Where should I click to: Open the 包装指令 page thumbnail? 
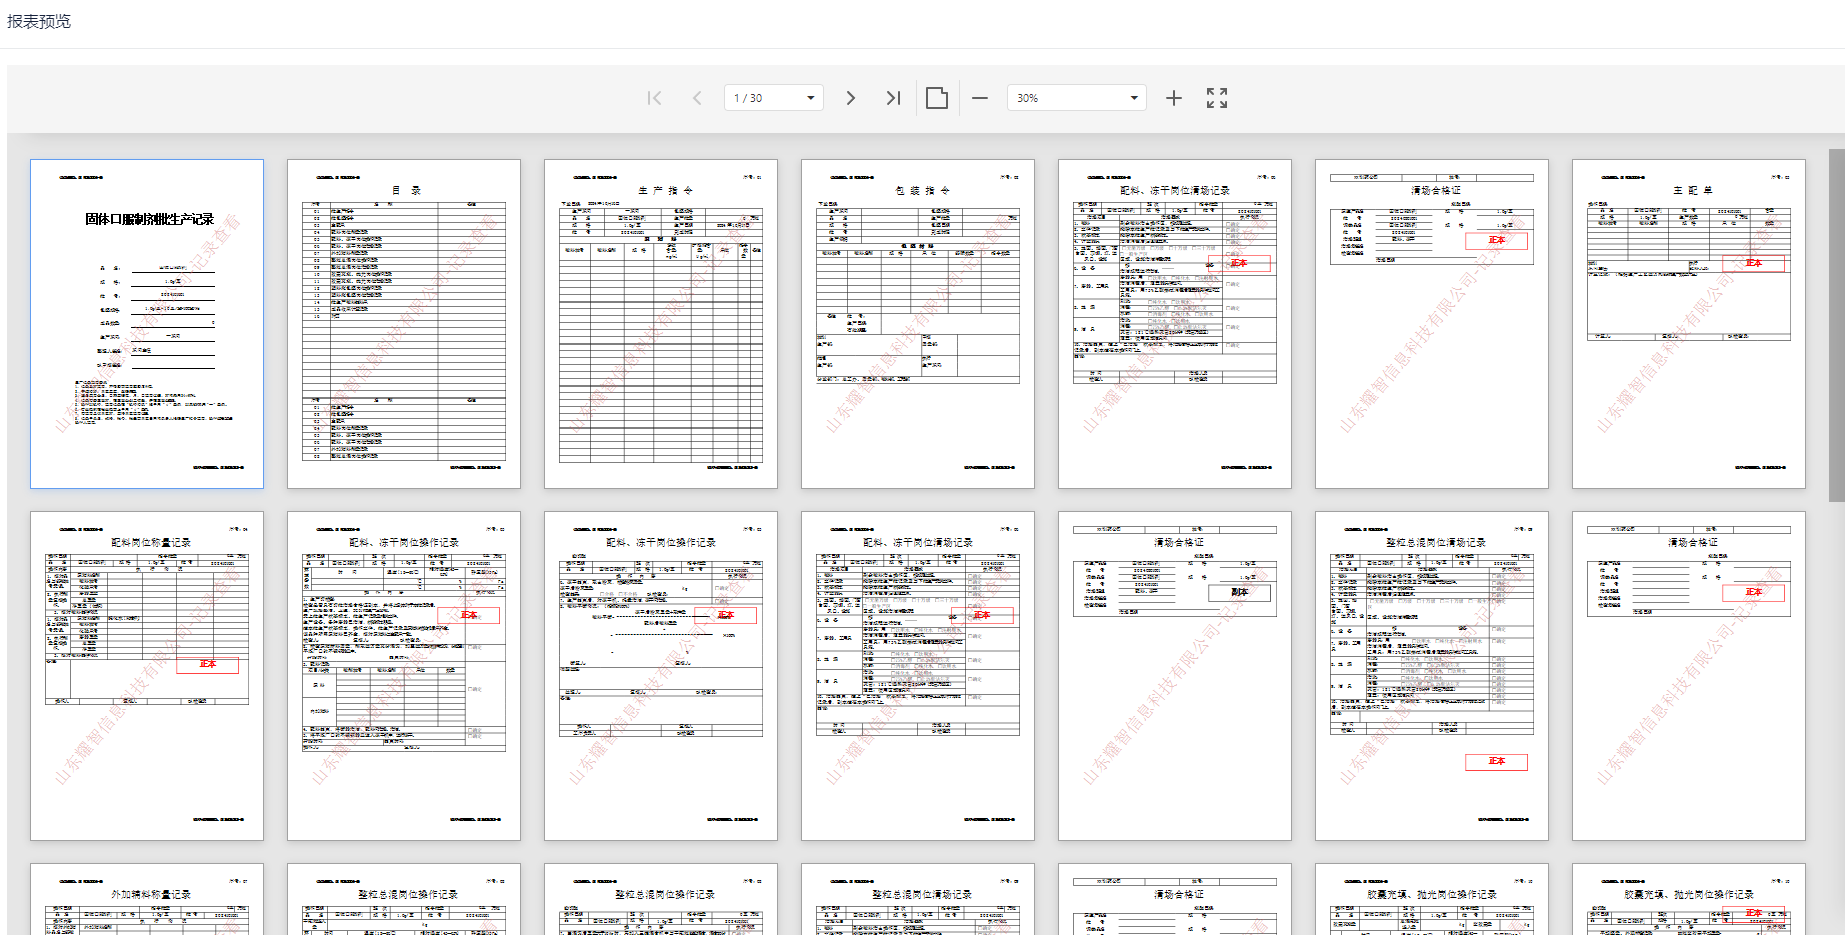pos(918,324)
